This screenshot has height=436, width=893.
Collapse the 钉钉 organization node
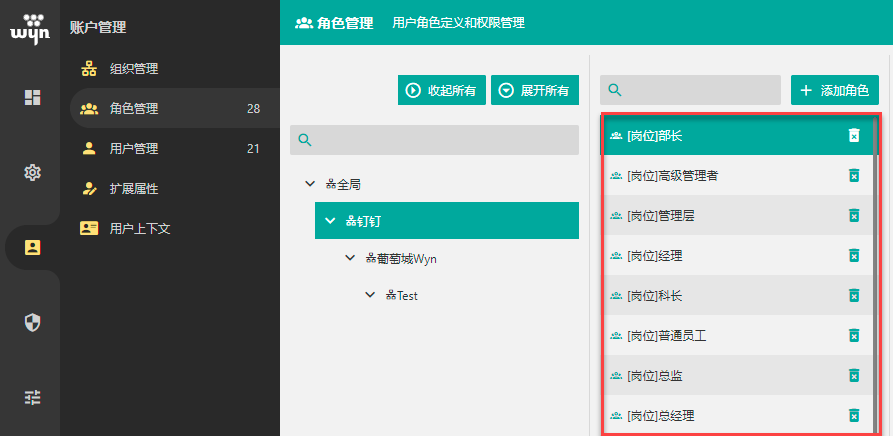click(x=330, y=221)
